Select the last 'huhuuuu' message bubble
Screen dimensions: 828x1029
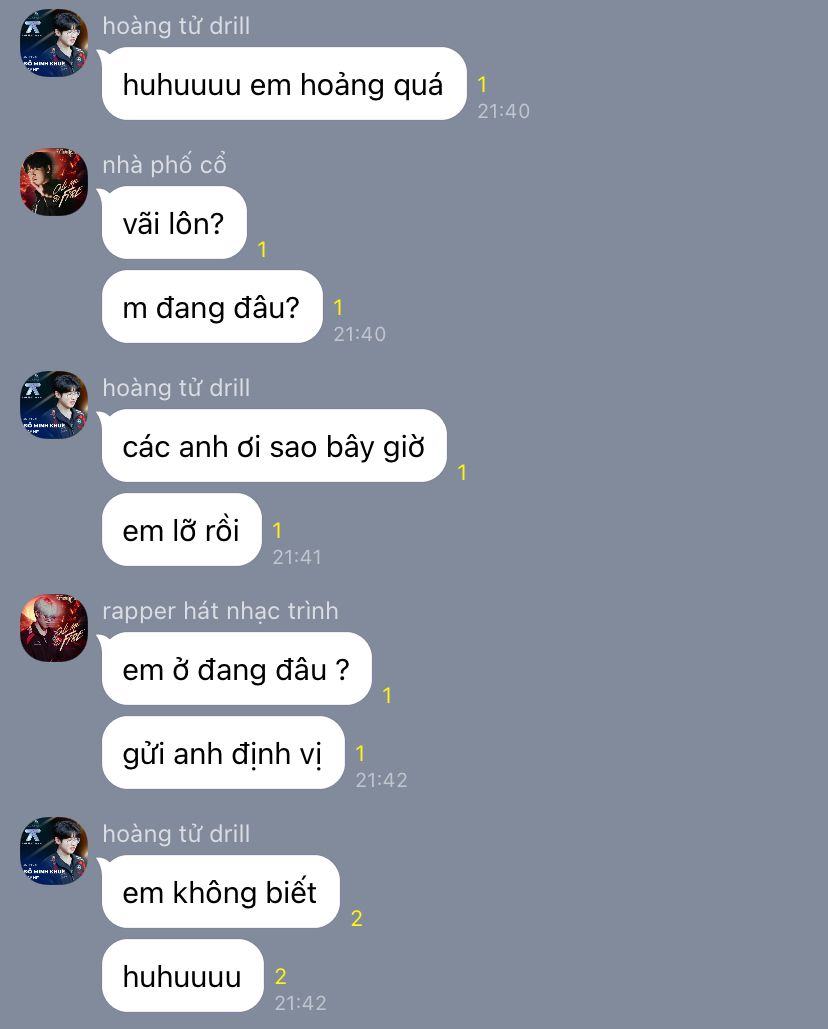pyautogui.click(x=182, y=976)
